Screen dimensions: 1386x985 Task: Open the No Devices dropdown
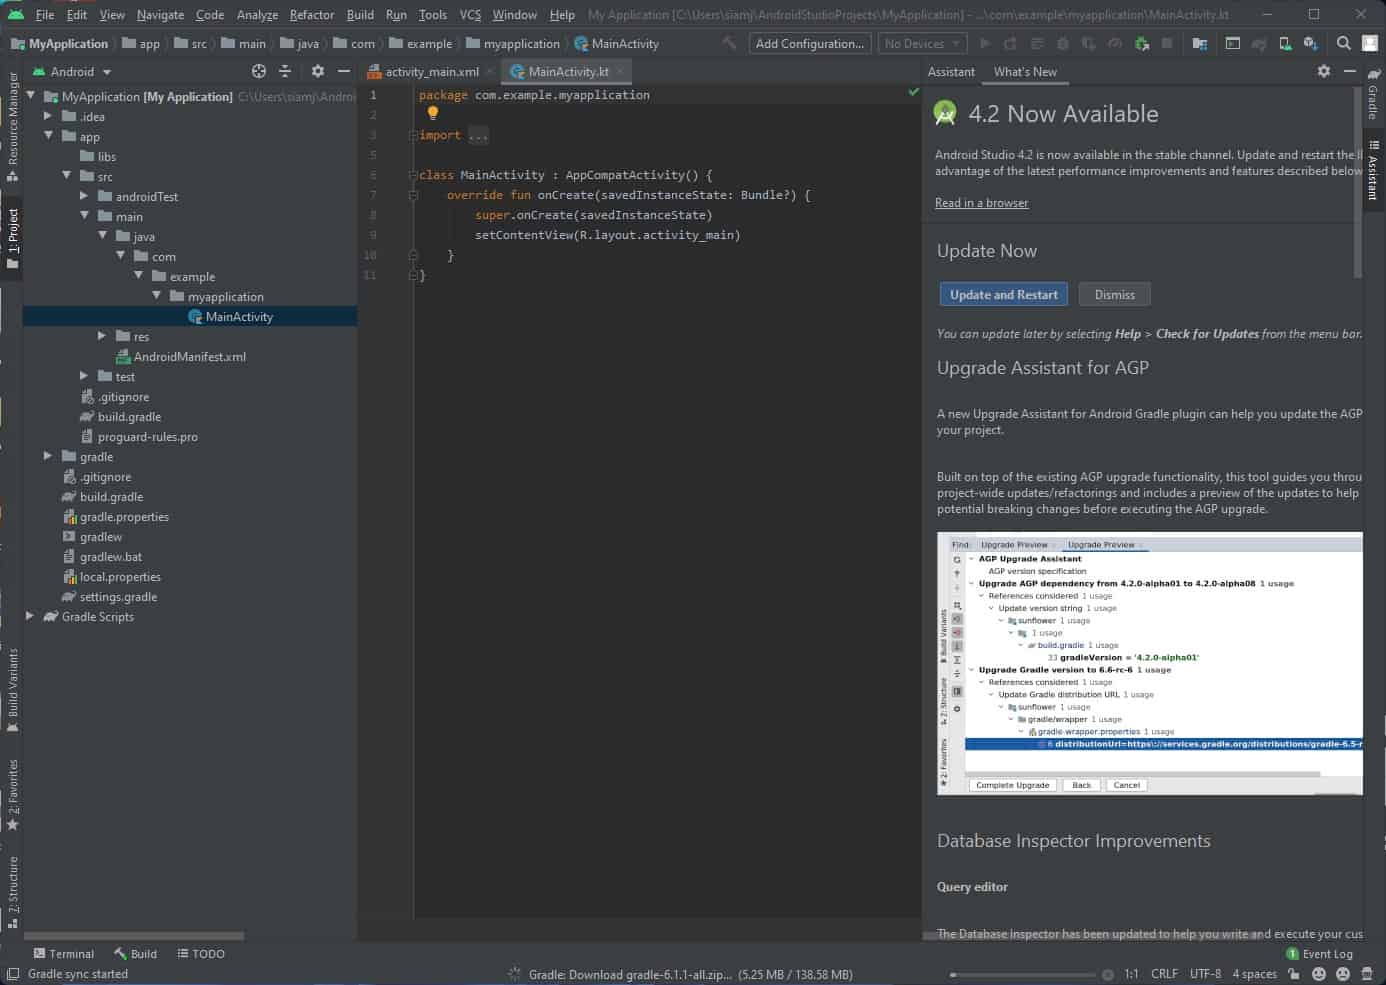[x=922, y=43]
